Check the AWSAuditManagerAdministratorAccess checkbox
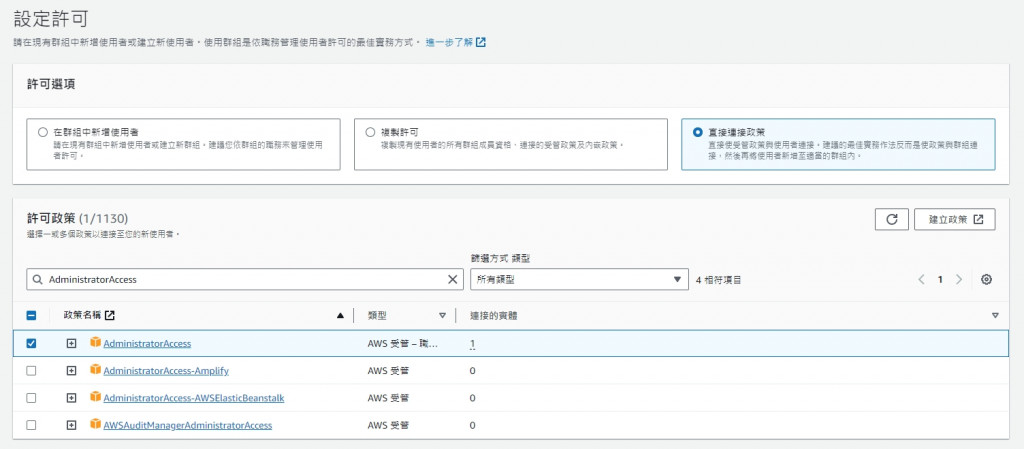 pyautogui.click(x=31, y=426)
